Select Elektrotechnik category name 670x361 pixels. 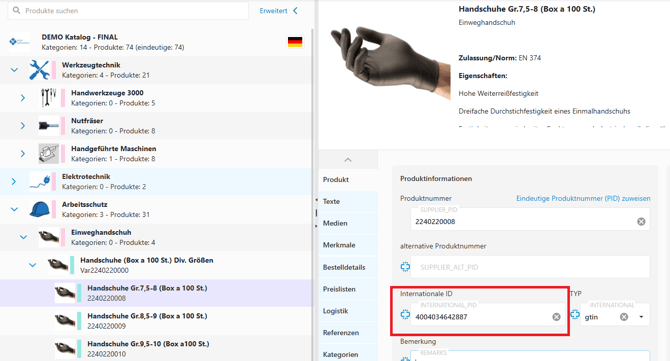click(x=86, y=176)
